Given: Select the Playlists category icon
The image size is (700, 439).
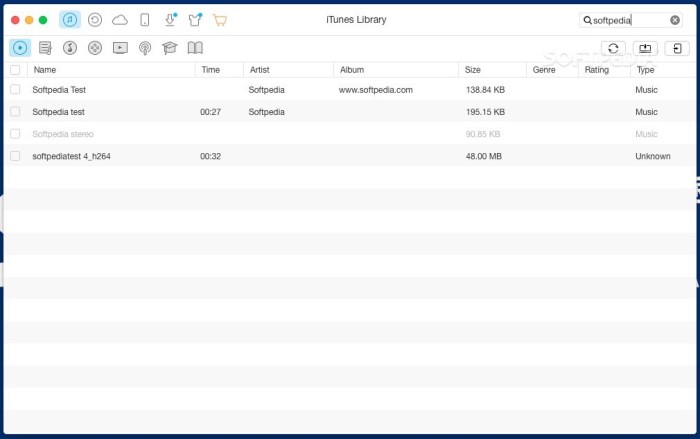Looking at the screenshot, I should 45,48.
